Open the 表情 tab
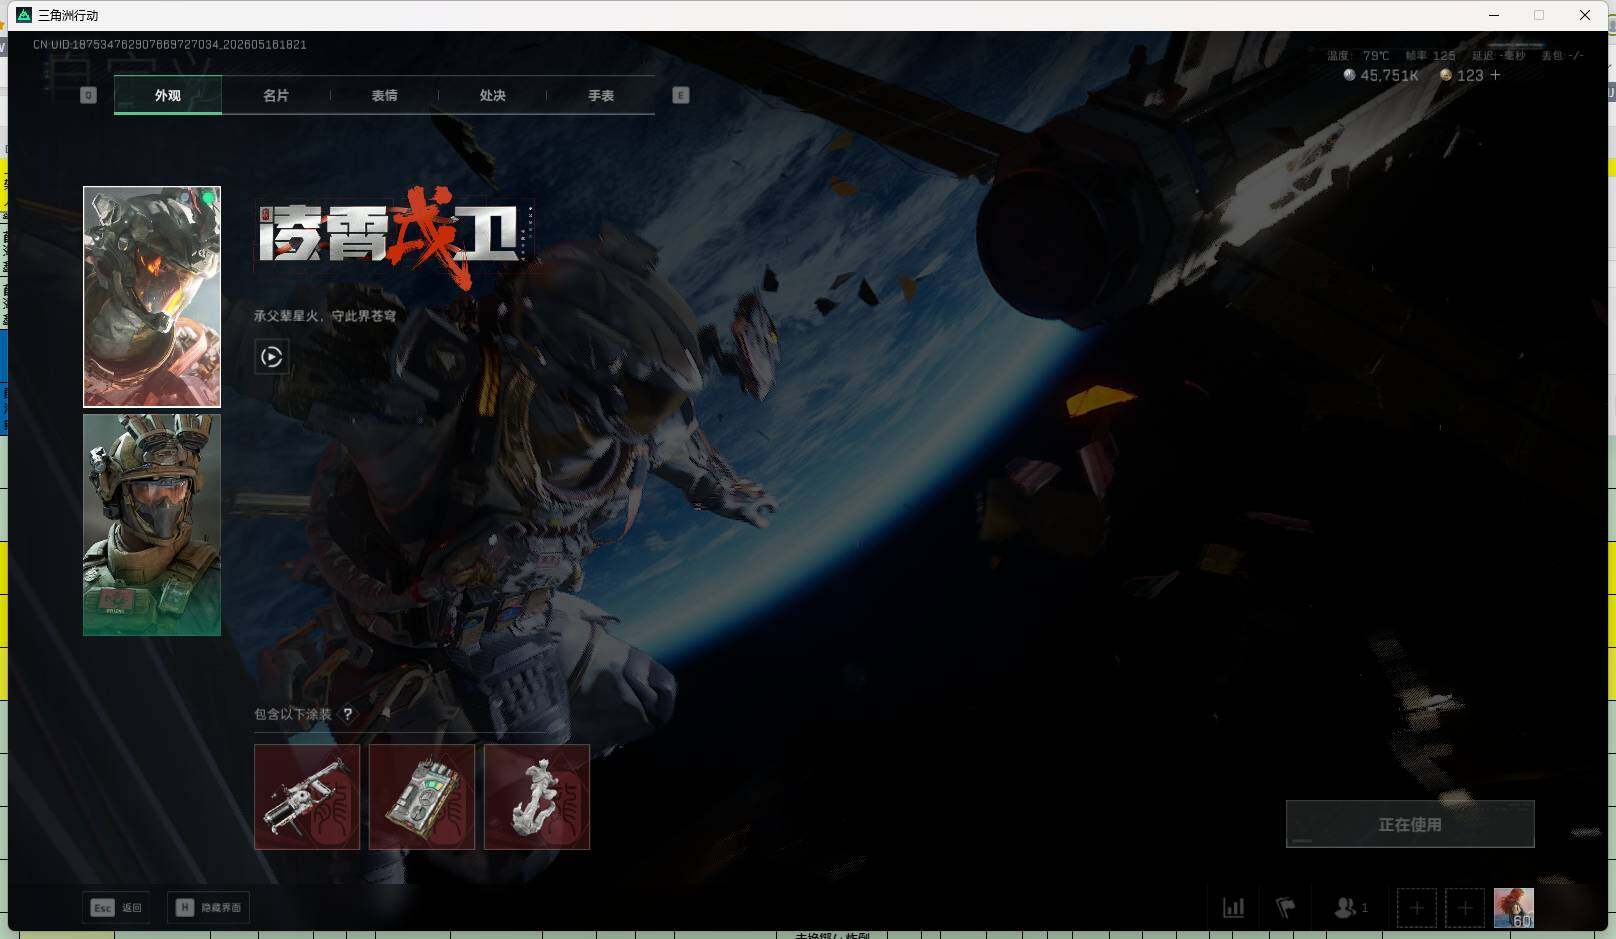Screen dimensions: 1616x939 tap(384, 95)
